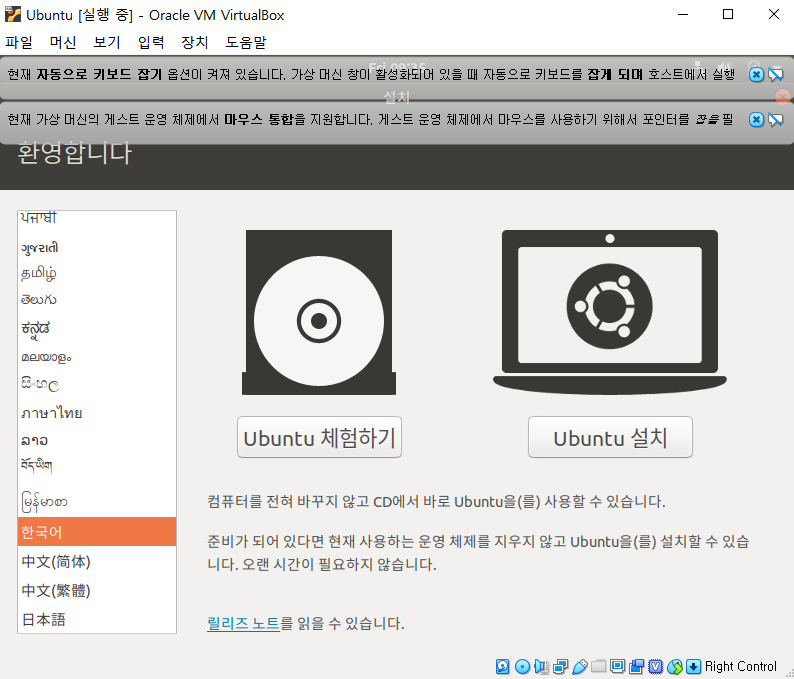Click the VirtualBox title bar app icon
Screen dimensions: 794x679
13,14
